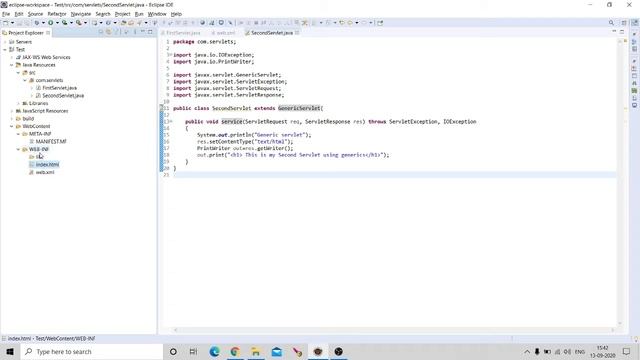Select index.html in the tree

pos(47,164)
